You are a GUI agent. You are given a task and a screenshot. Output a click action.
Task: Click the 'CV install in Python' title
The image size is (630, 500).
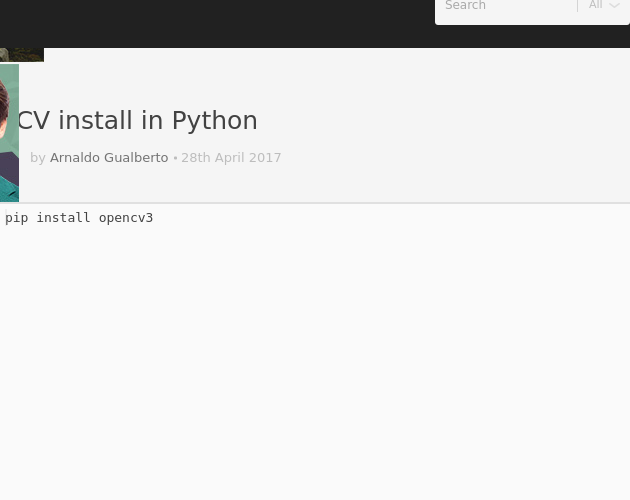click(x=137, y=120)
